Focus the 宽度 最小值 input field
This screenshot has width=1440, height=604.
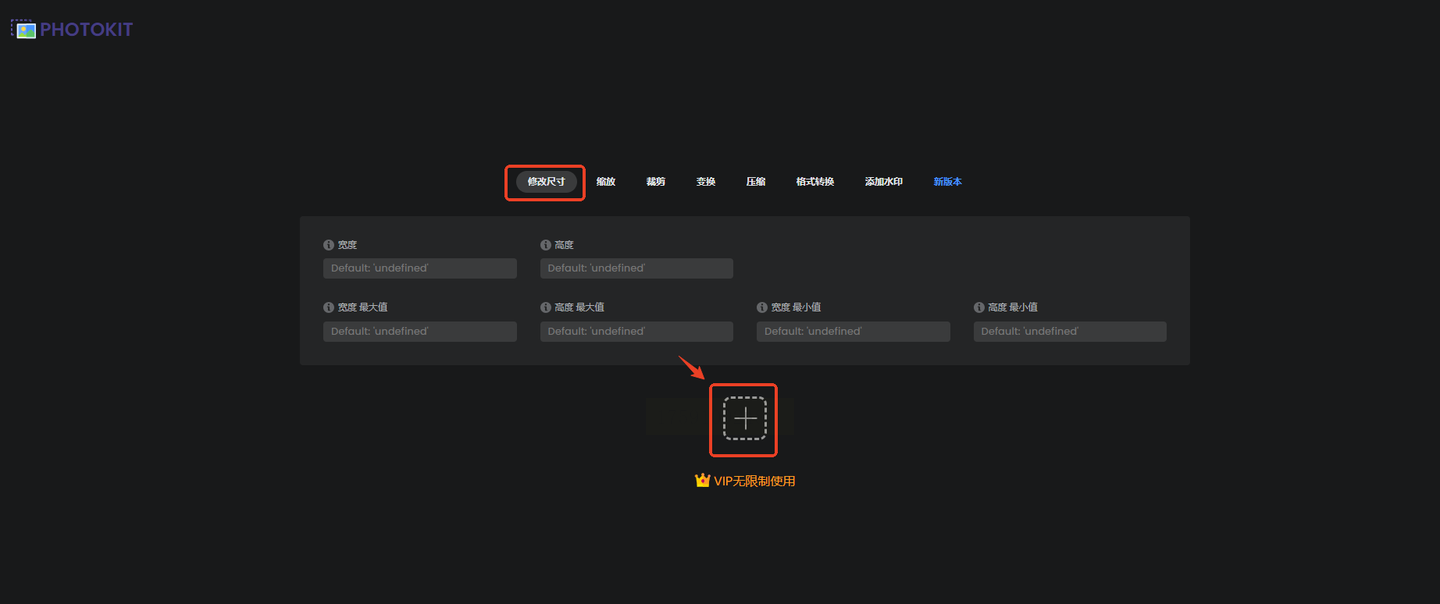[x=853, y=331]
